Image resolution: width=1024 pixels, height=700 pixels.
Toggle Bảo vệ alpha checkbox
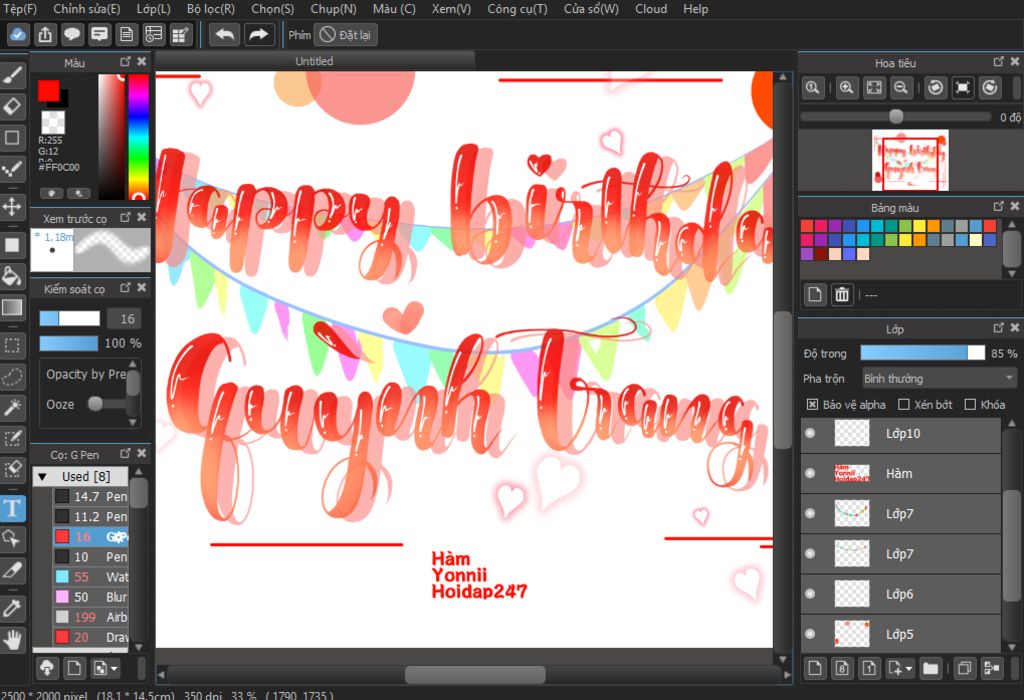click(x=812, y=404)
